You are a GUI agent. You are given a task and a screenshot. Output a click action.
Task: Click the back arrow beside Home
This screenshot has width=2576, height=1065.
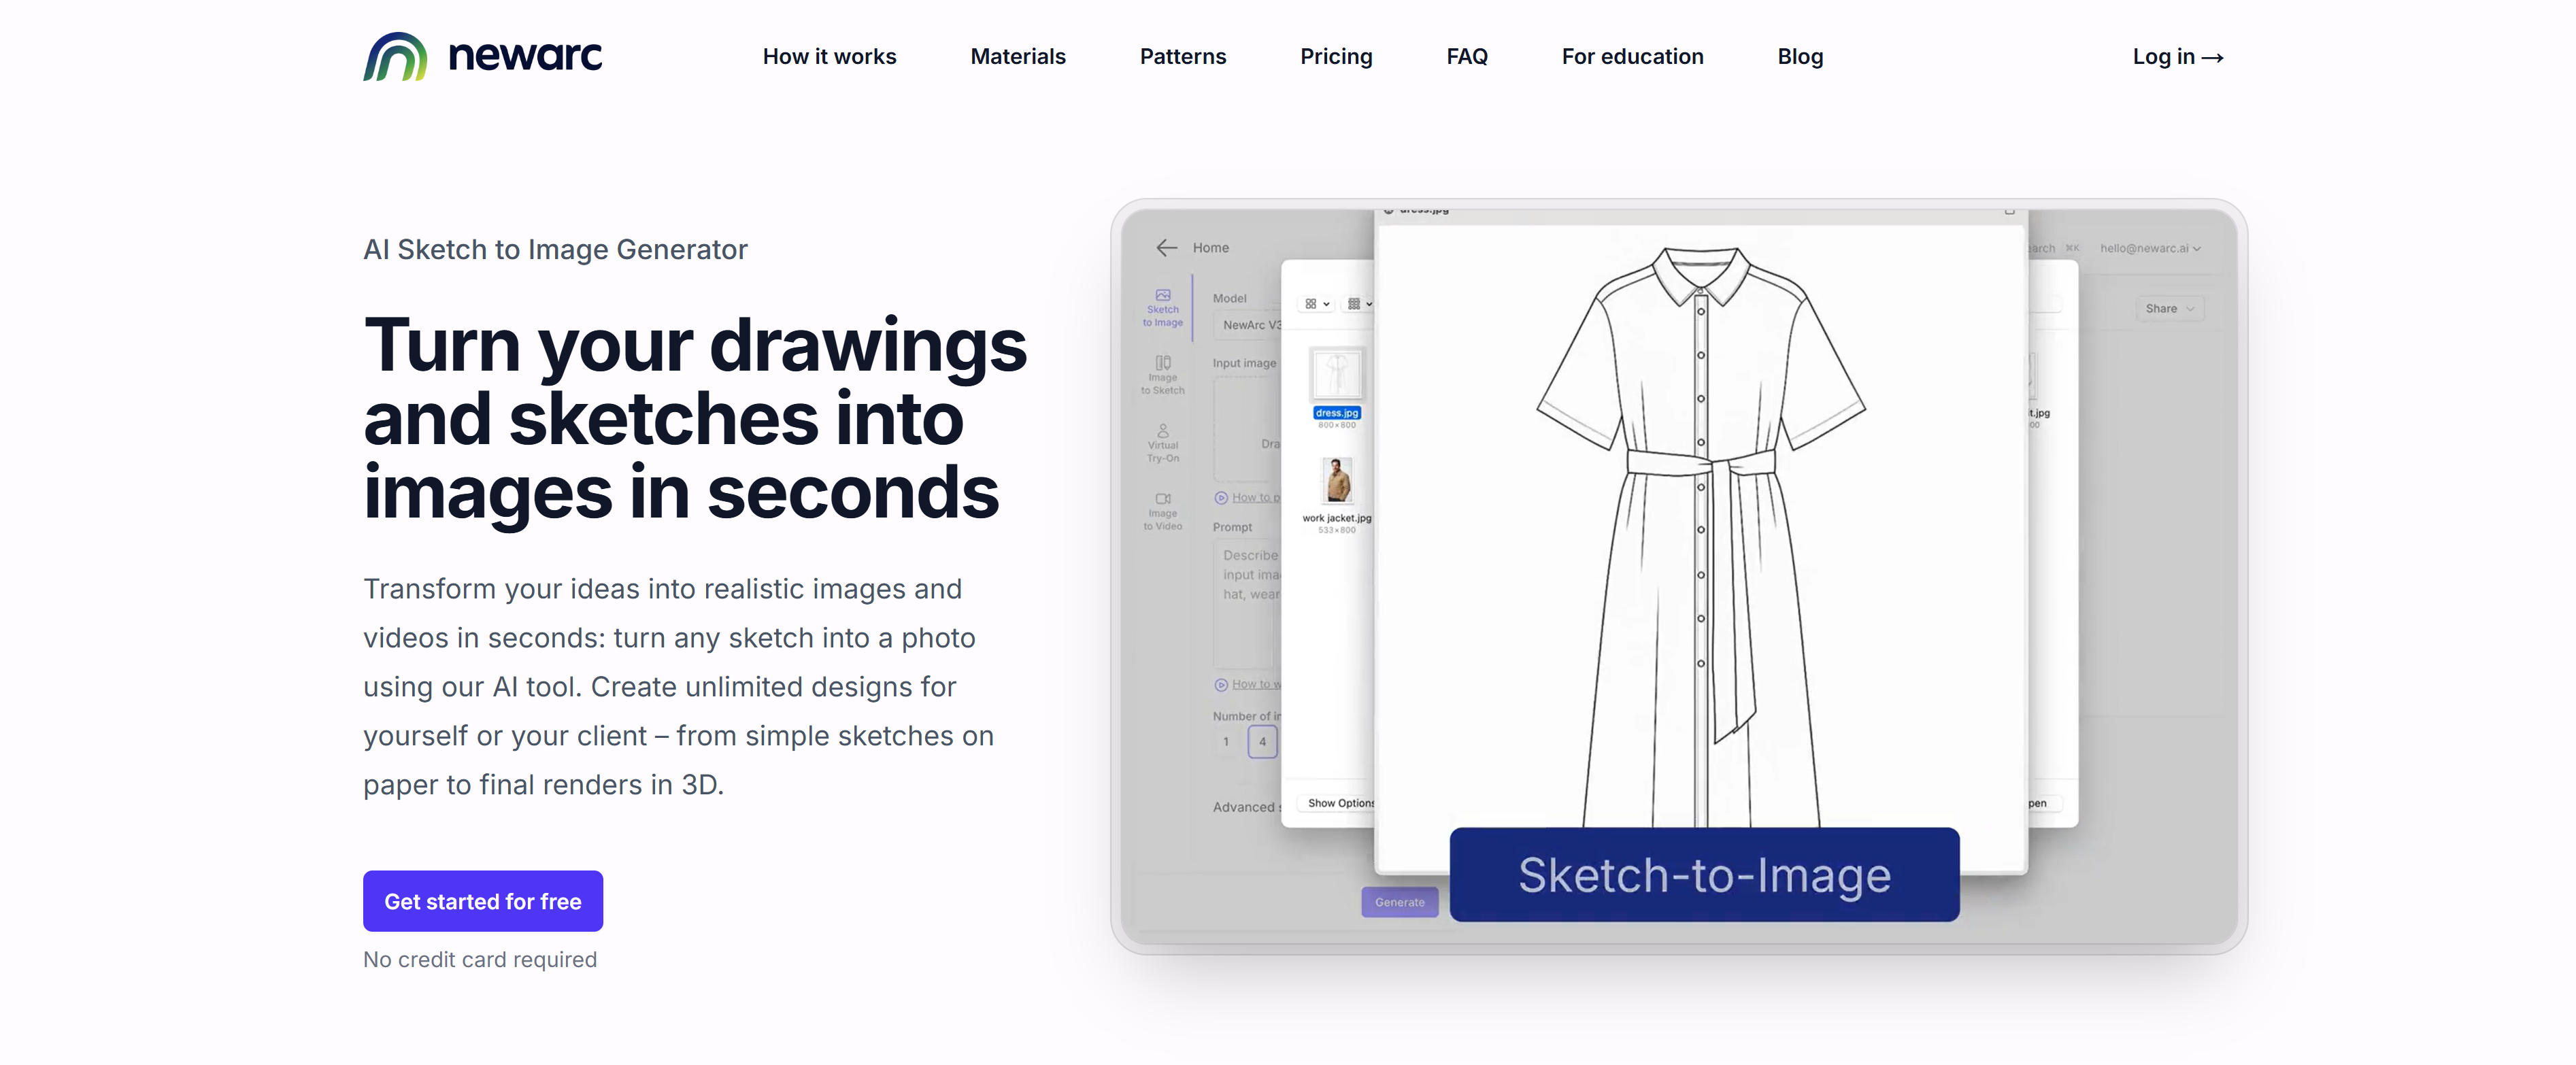(1166, 248)
